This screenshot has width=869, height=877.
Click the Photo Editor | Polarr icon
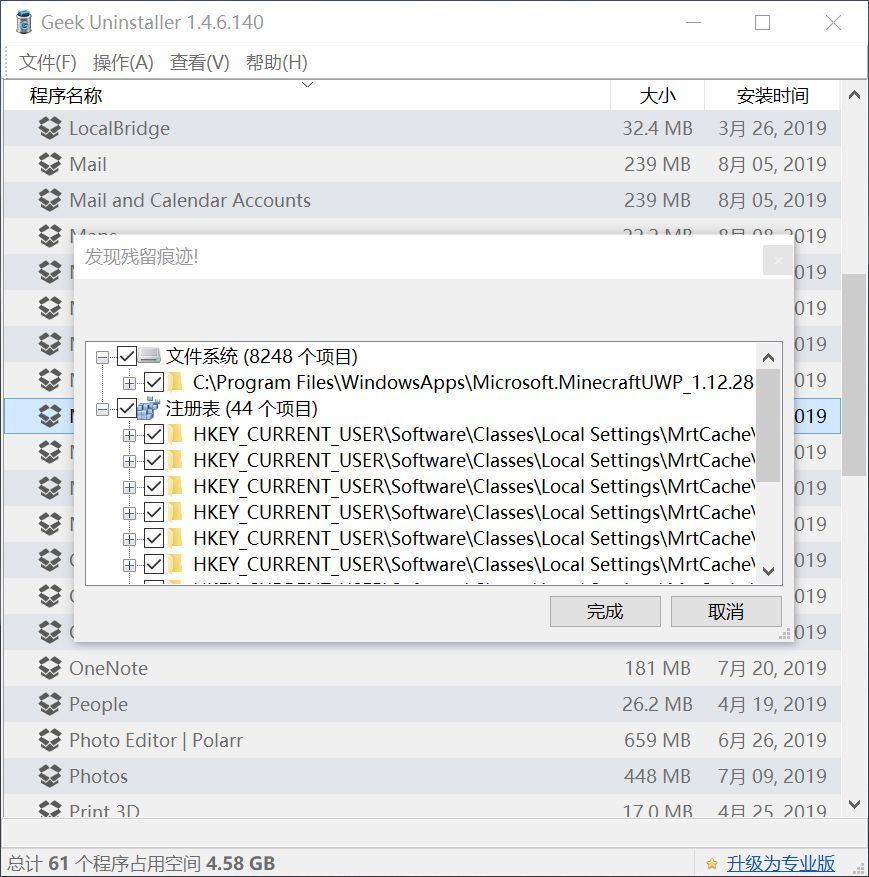(50, 740)
